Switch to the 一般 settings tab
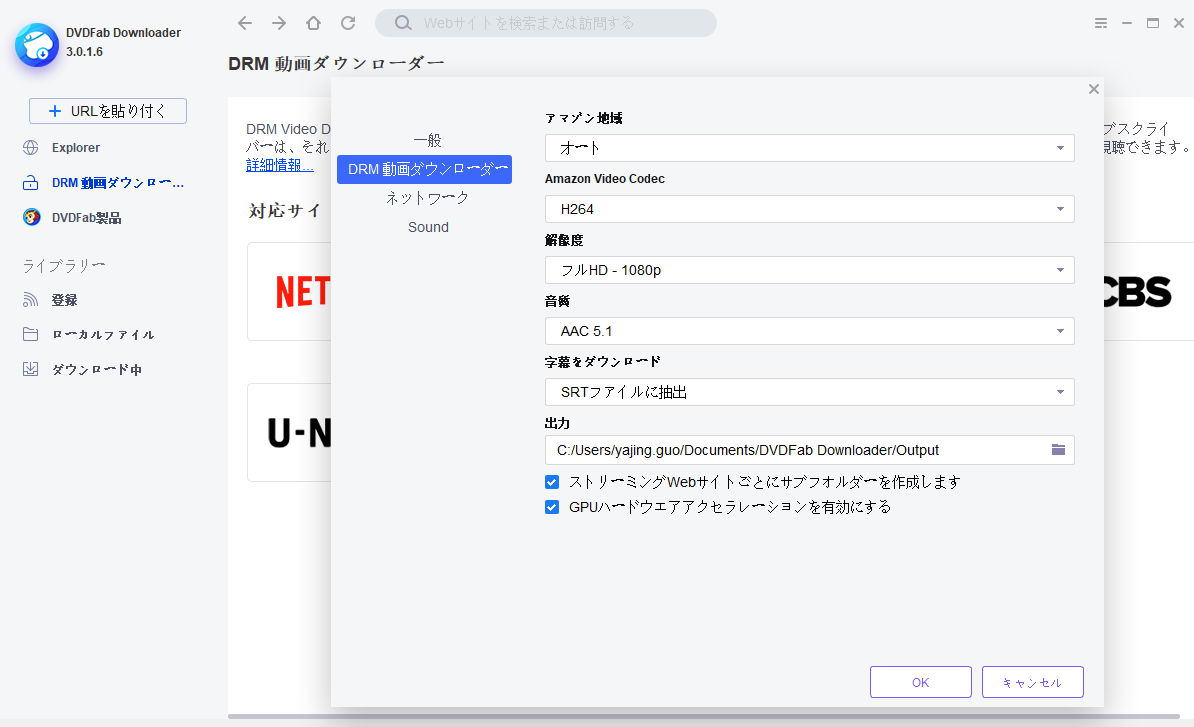 point(427,140)
